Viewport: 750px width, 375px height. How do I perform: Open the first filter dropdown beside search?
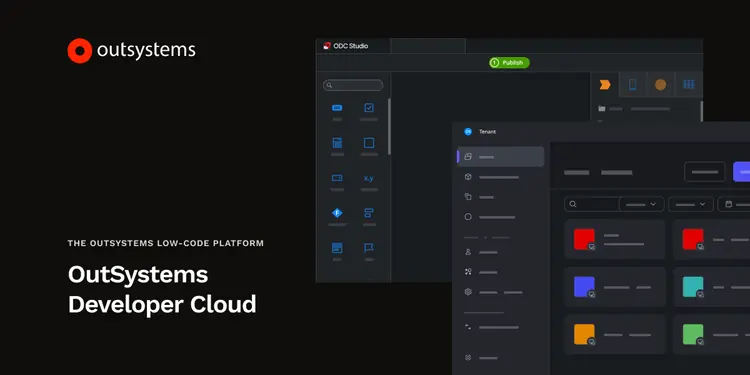[x=641, y=204]
